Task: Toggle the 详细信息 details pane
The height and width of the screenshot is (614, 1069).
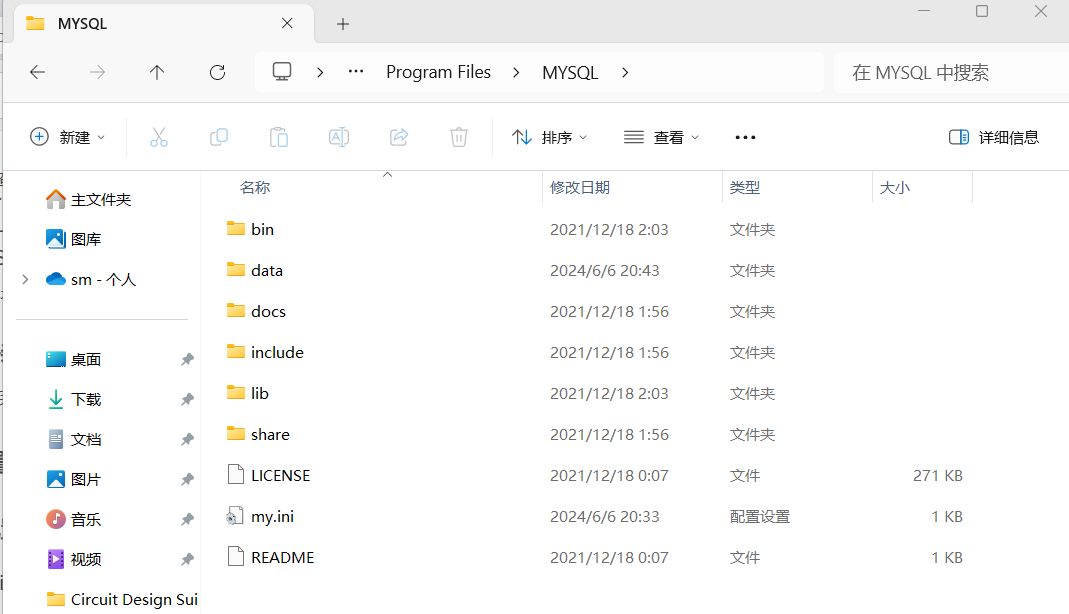Action: [994, 138]
